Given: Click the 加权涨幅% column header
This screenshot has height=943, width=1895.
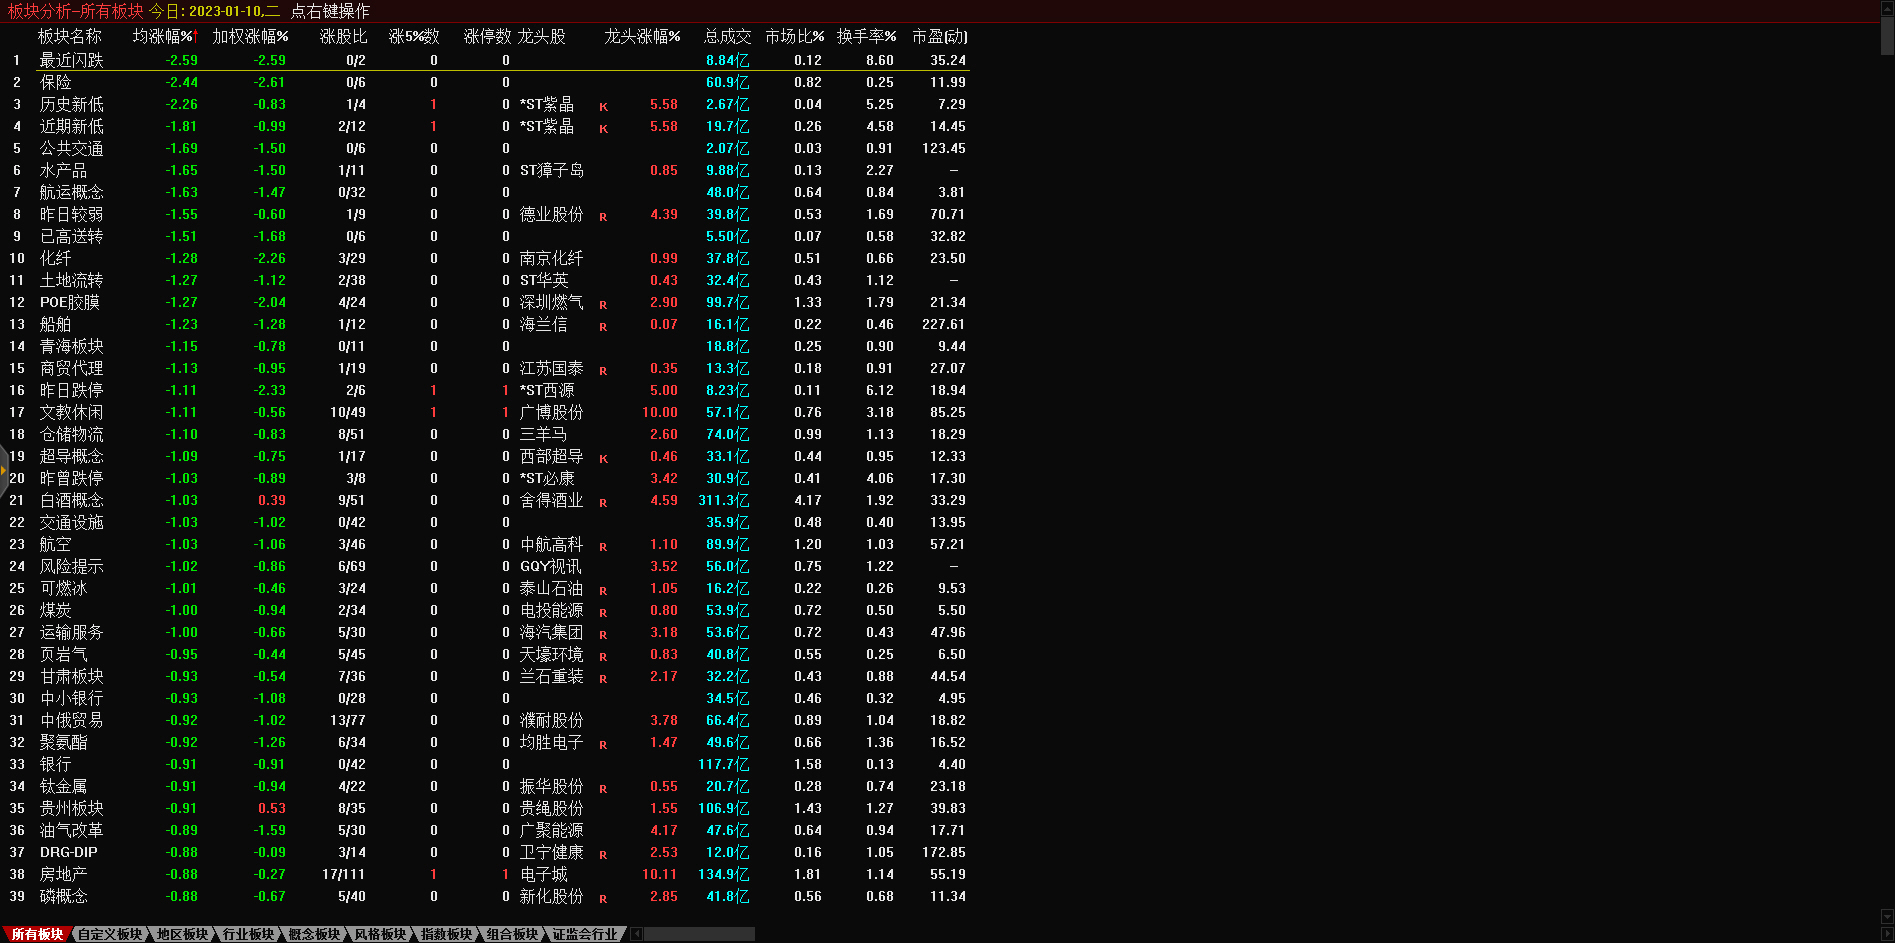Looking at the screenshot, I should pos(250,36).
